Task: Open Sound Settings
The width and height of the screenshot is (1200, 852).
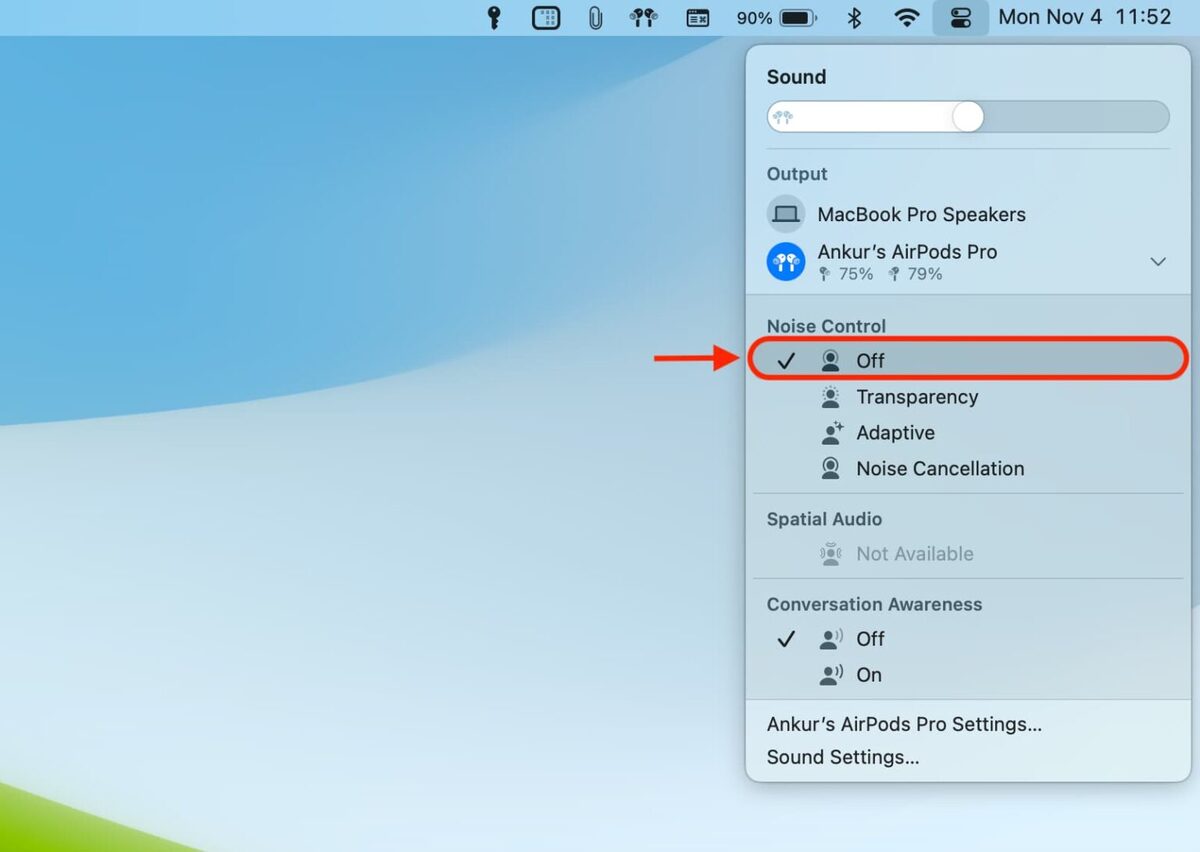Action: [x=842, y=757]
